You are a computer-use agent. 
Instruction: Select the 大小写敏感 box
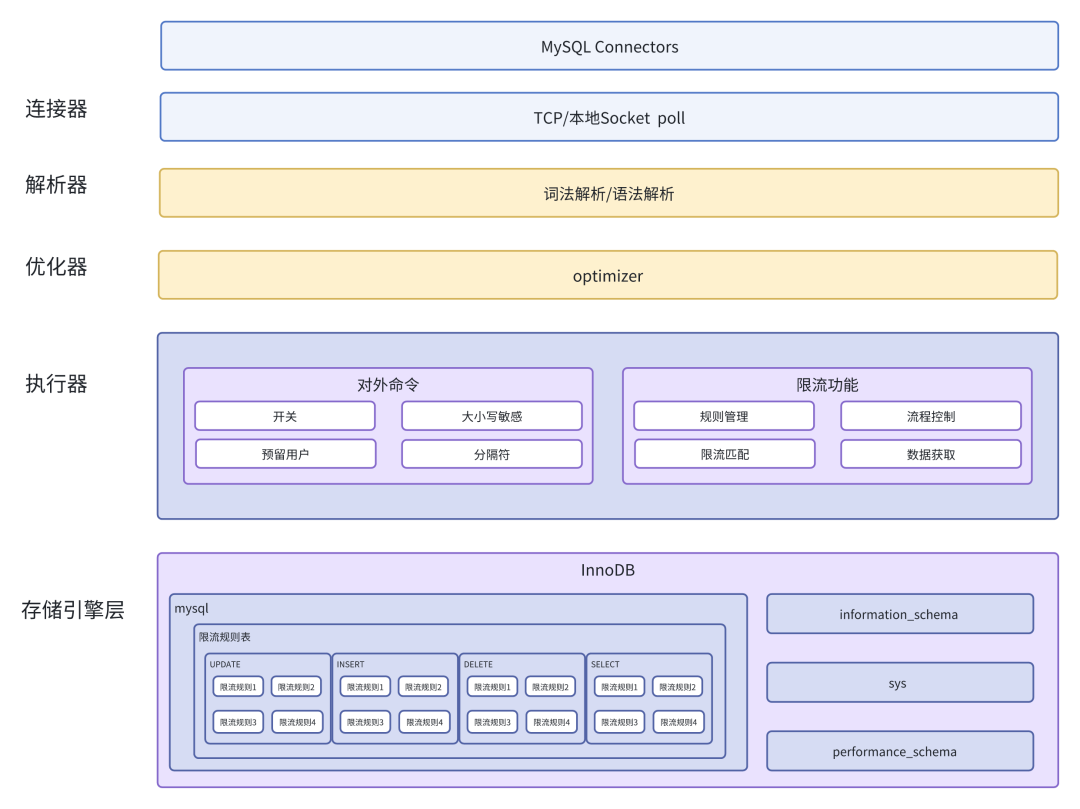(x=492, y=416)
